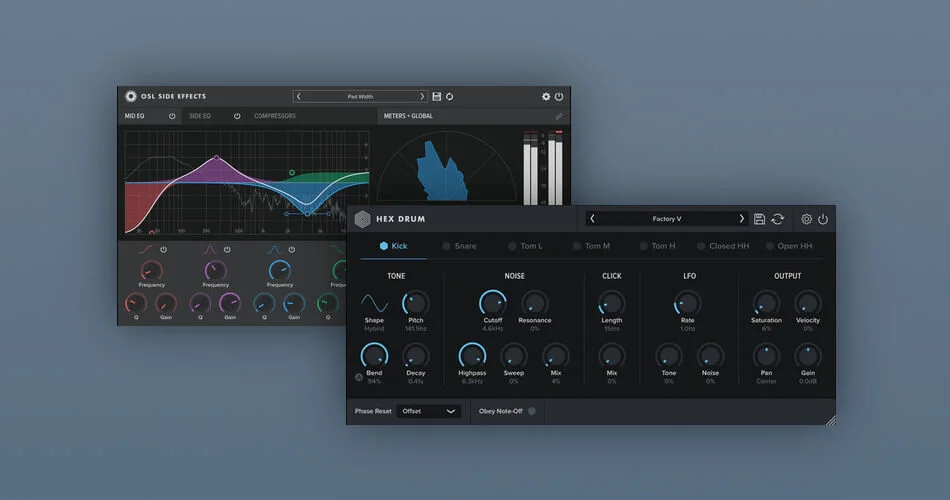The image size is (950, 500).
Task: Toggle OSL Side Effects plugin power icon
Action: point(559,96)
